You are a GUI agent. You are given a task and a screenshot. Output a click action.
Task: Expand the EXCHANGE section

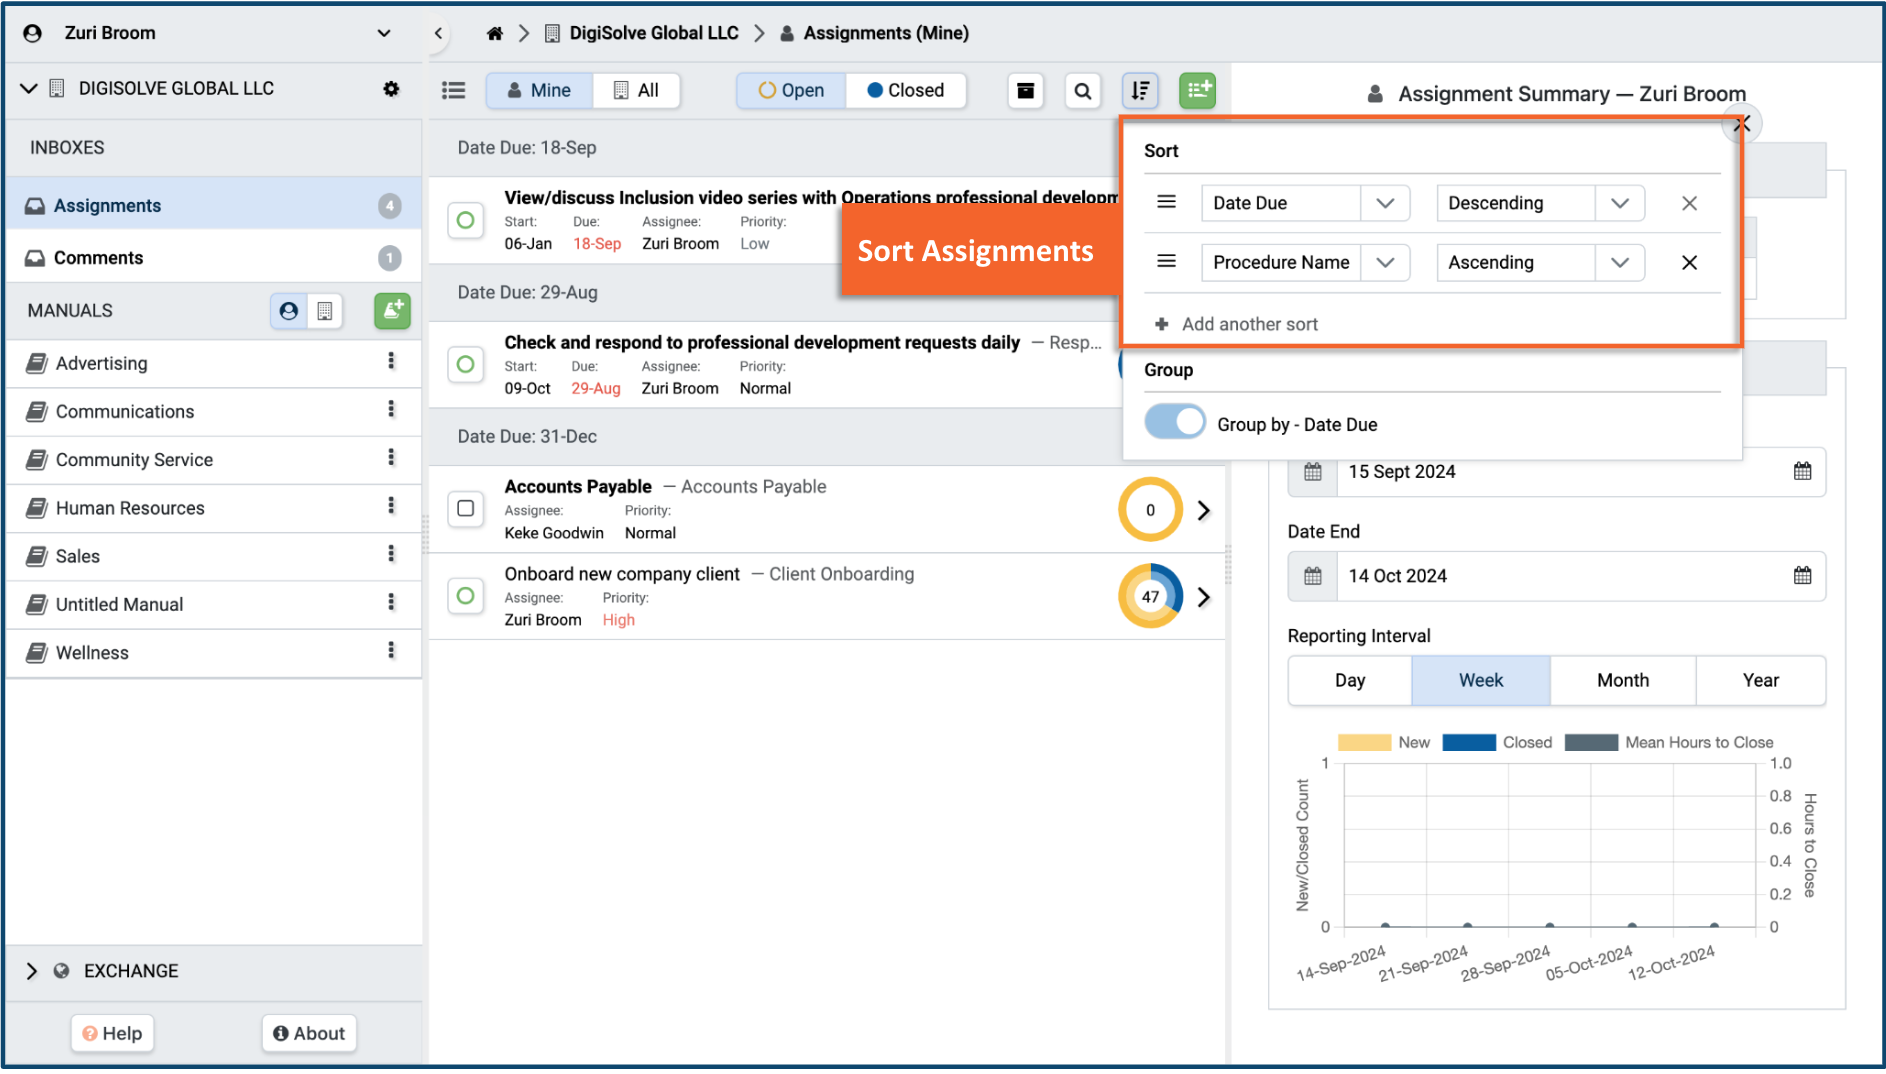pyautogui.click(x=32, y=971)
